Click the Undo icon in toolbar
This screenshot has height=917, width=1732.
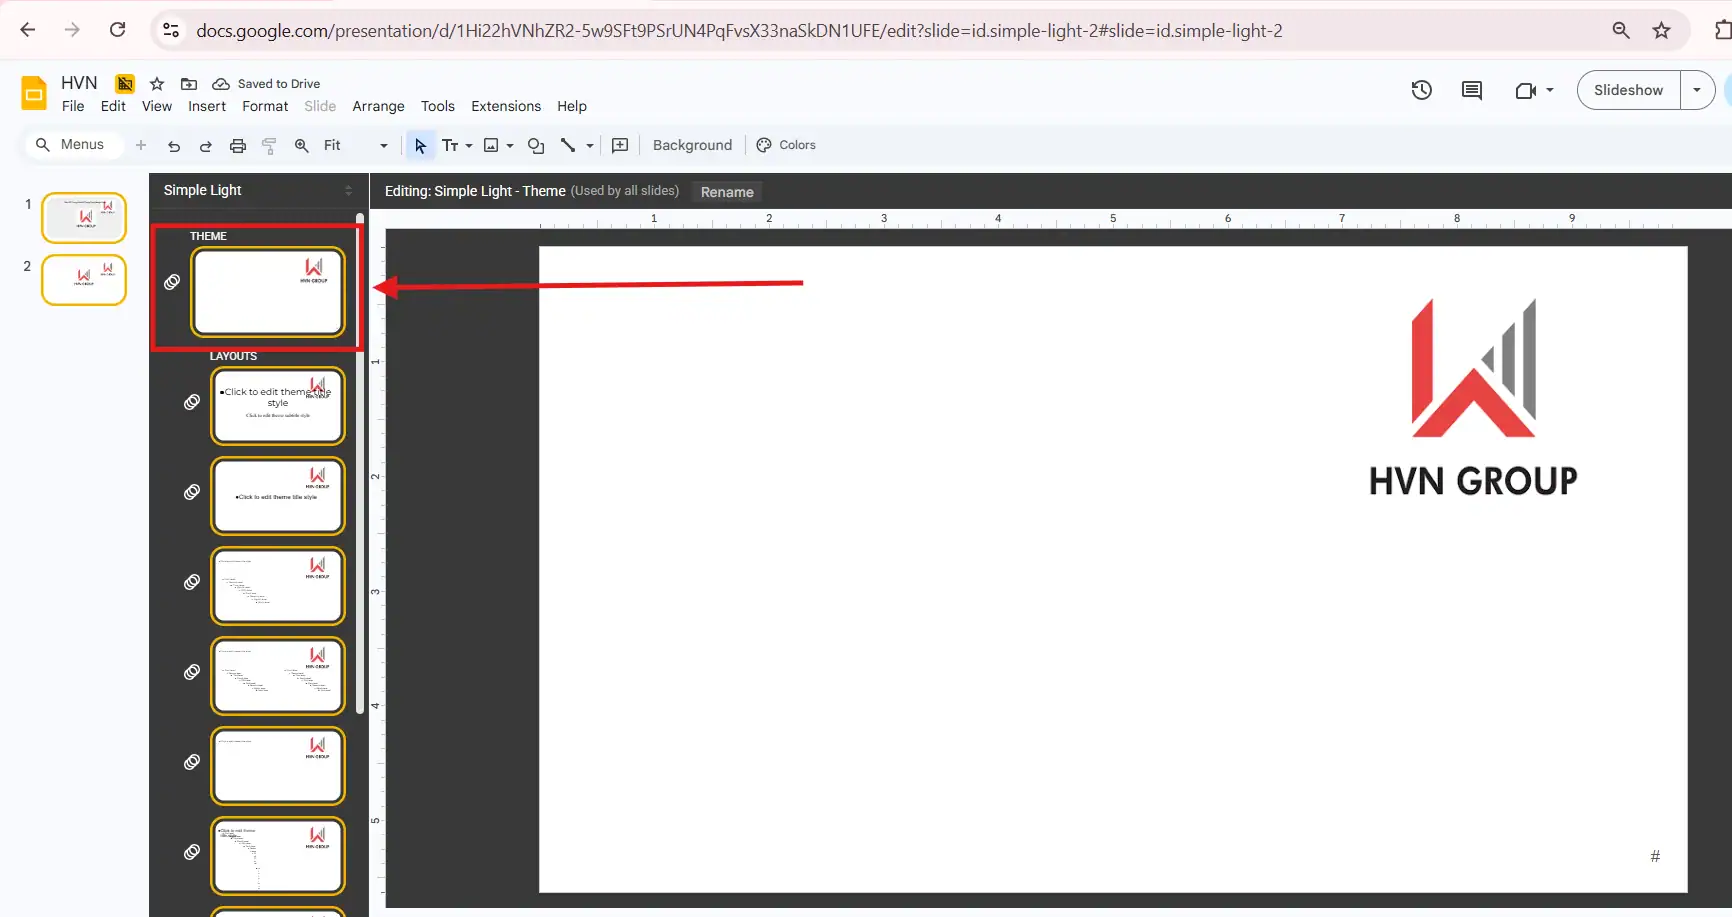coord(174,146)
